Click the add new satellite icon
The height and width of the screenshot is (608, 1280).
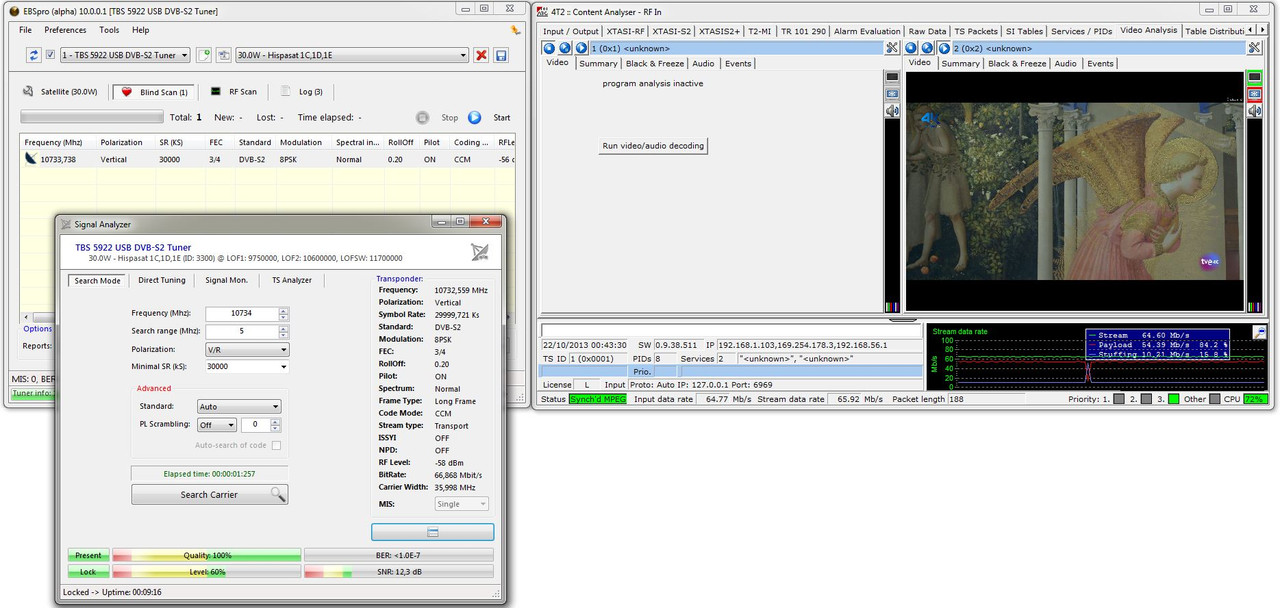(x=204, y=55)
